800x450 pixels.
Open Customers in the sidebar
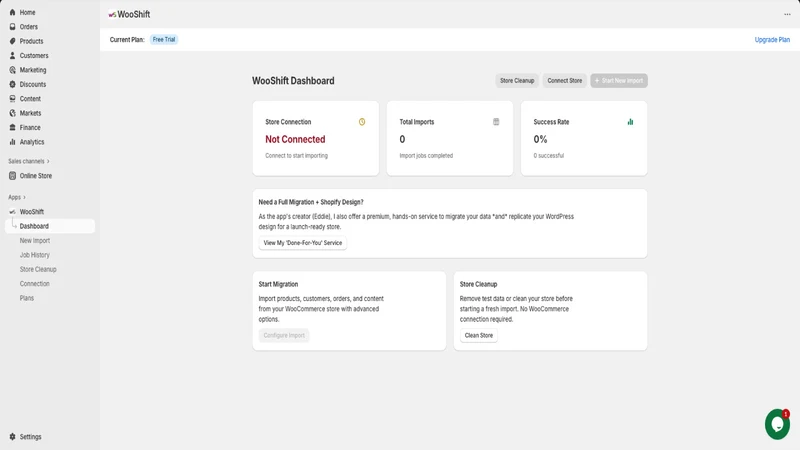coord(34,55)
